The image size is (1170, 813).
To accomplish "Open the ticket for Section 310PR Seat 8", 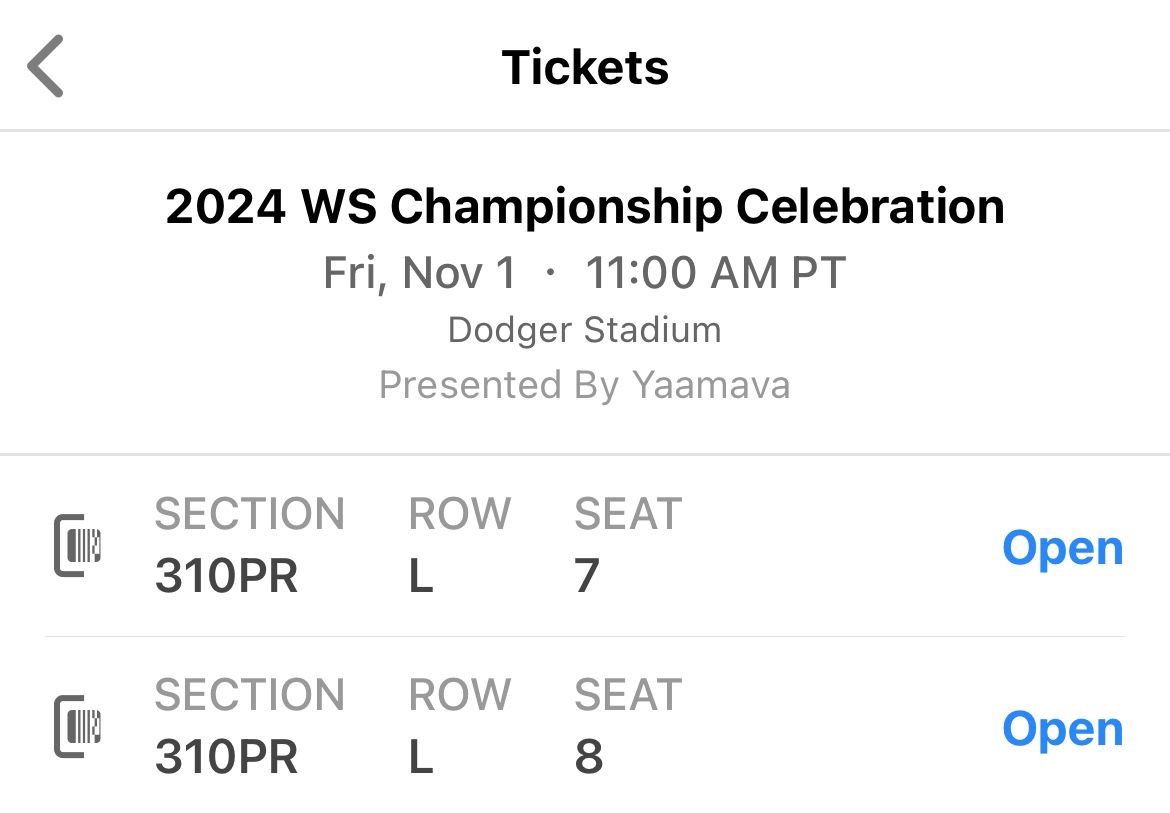I will click(1063, 728).
